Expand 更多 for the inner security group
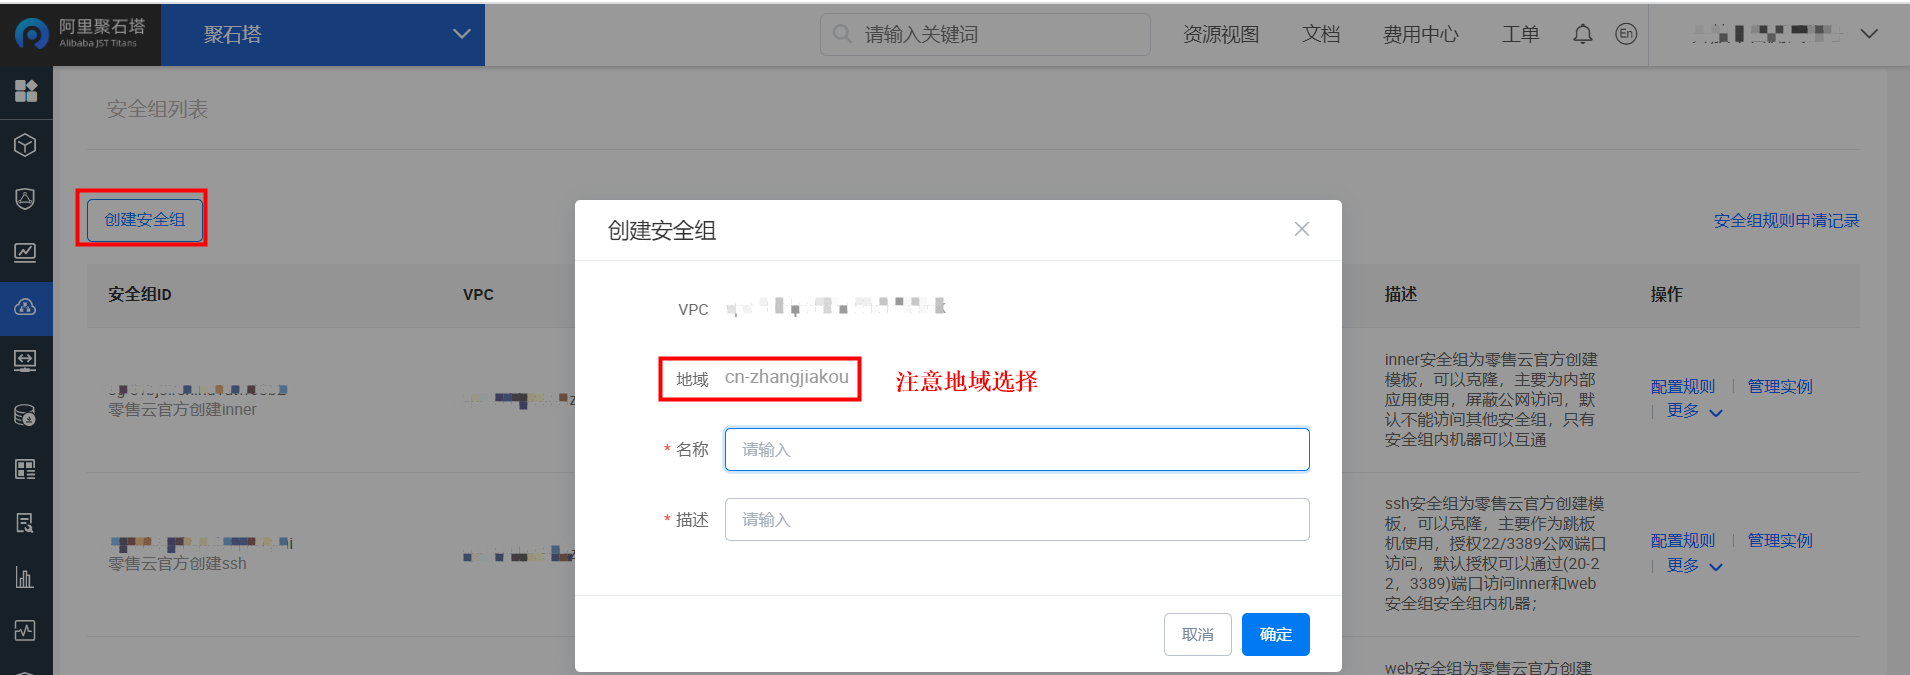Image resolution: width=1910 pixels, height=675 pixels. pos(1694,411)
